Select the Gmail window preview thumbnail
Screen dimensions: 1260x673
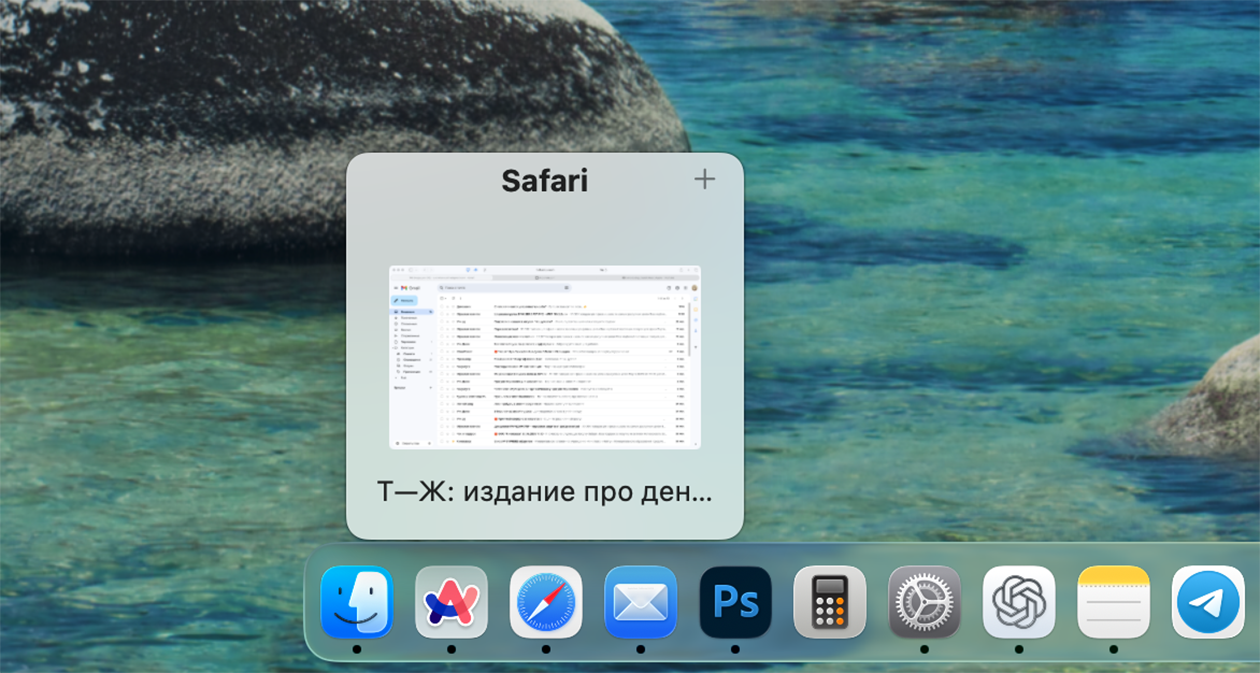[545, 357]
